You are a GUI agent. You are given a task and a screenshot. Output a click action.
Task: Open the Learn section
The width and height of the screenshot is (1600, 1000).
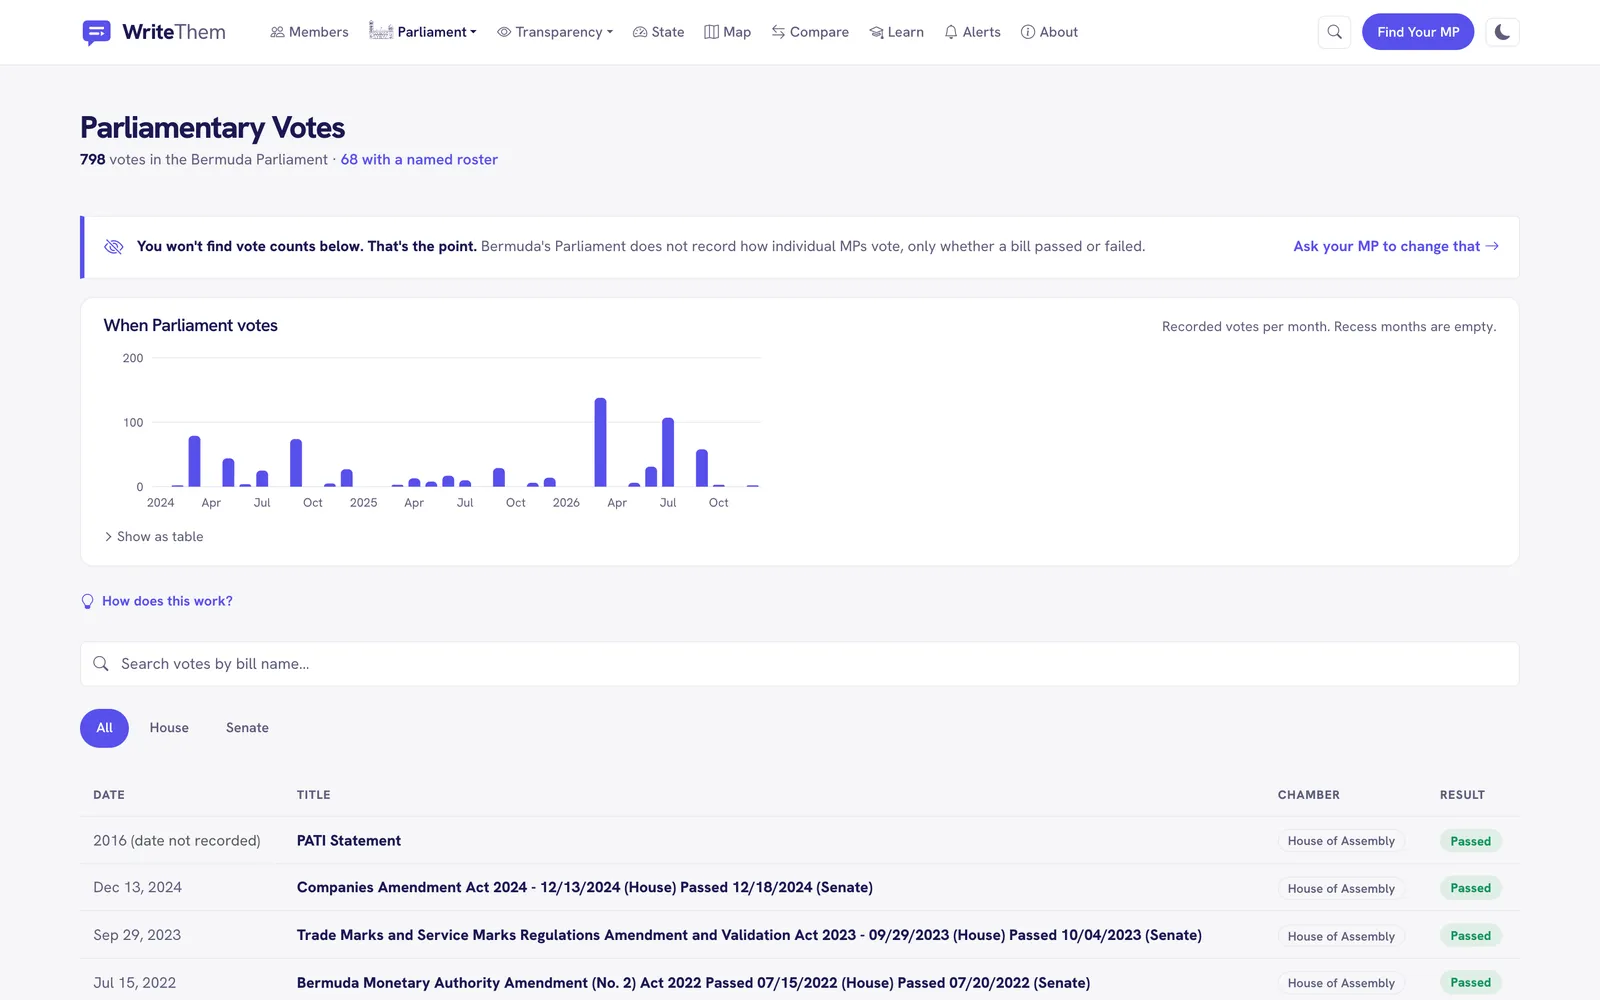point(896,32)
